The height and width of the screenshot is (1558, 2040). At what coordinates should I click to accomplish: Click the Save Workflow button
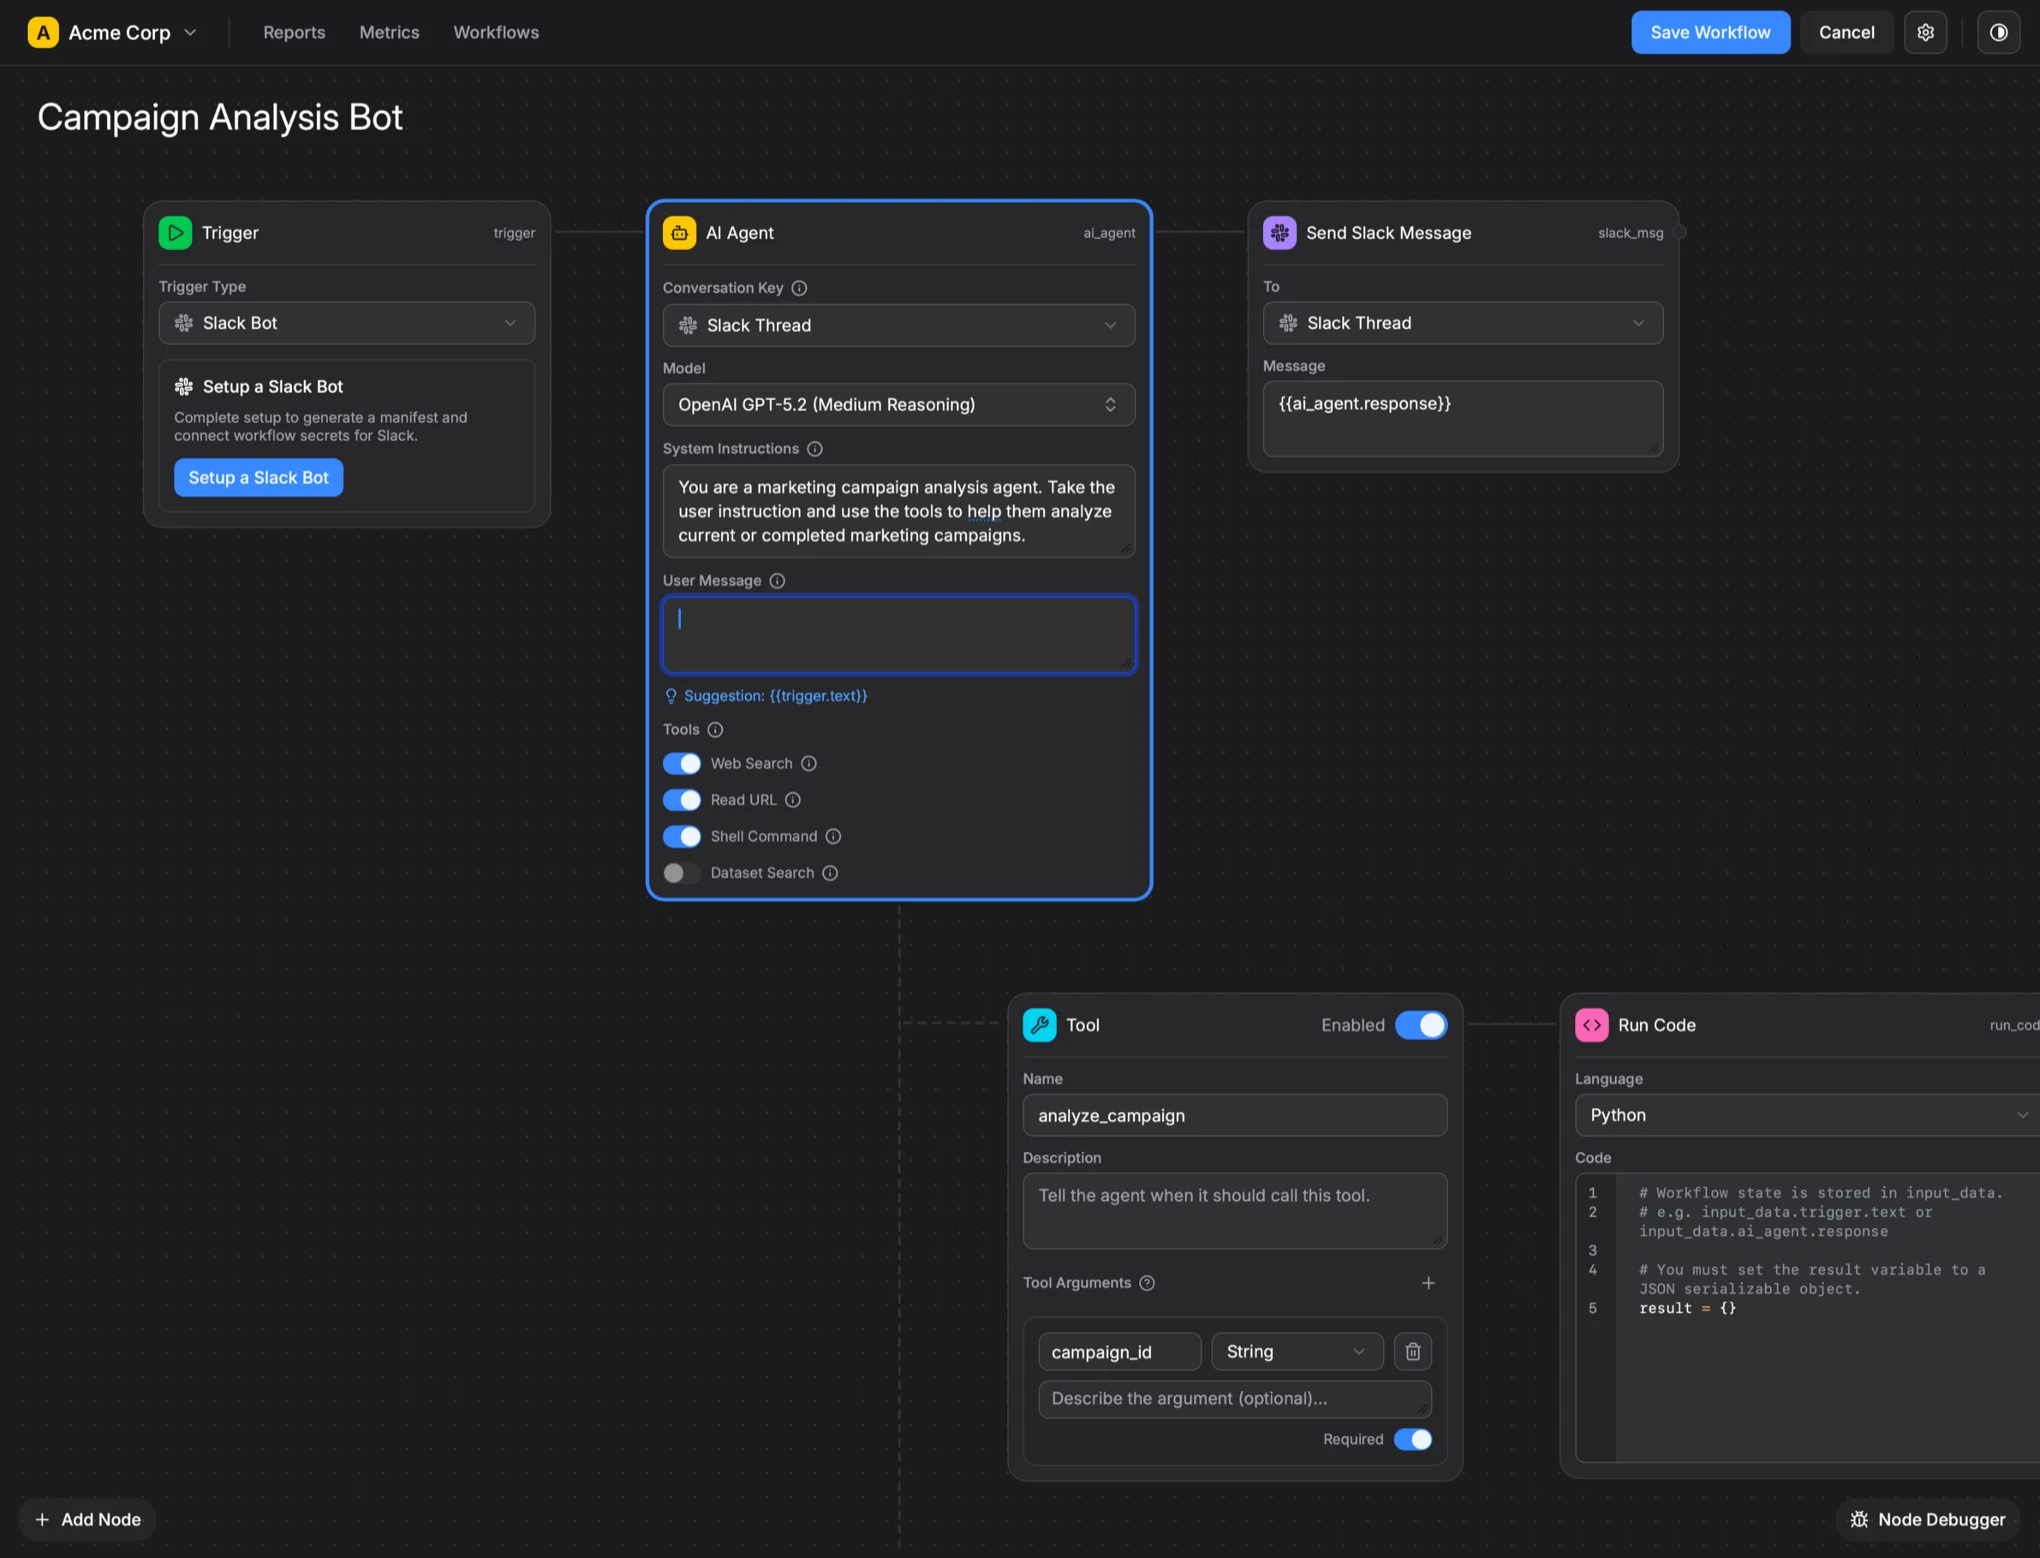1710,32
